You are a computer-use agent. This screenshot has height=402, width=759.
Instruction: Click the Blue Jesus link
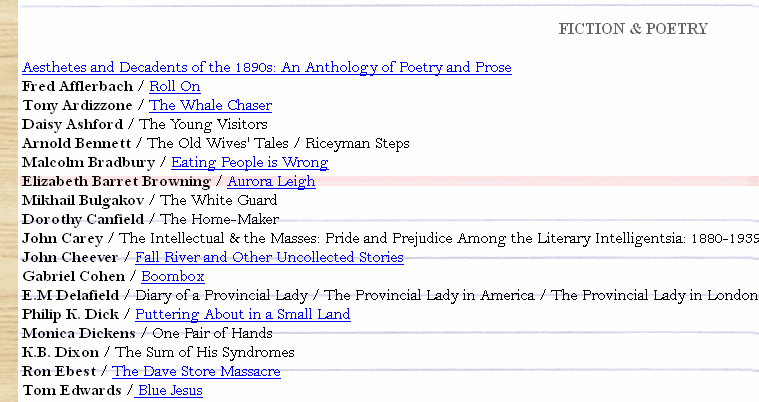pyautogui.click(x=170, y=391)
